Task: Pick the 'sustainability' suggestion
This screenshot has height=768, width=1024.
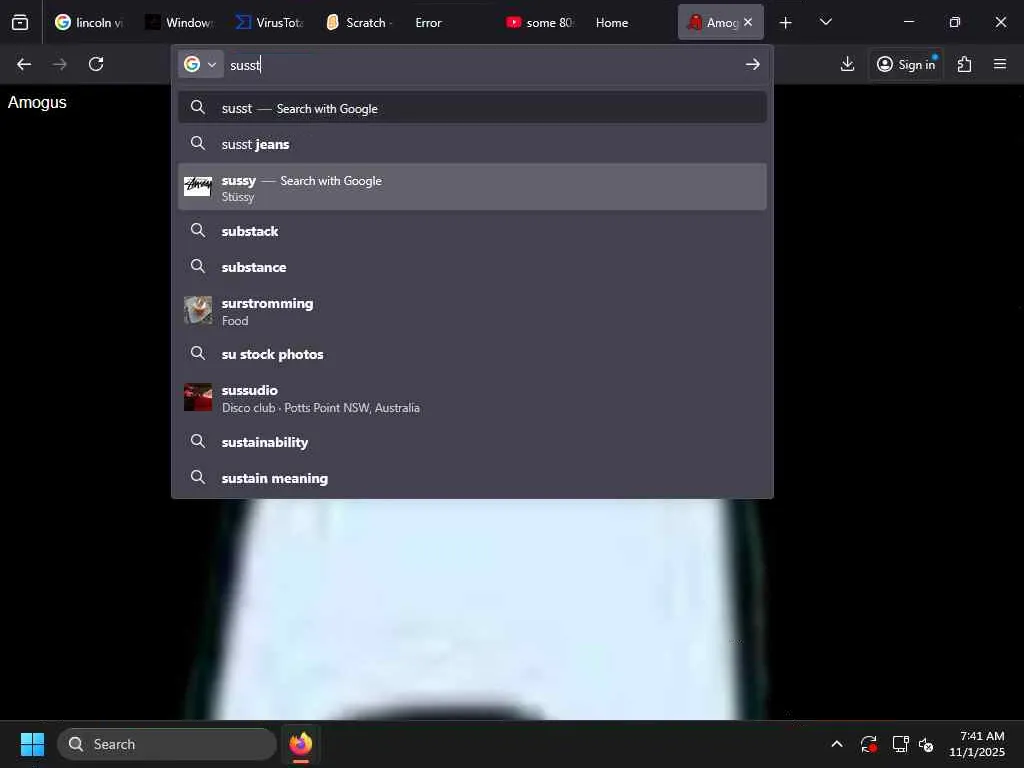Action: [x=472, y=441]
